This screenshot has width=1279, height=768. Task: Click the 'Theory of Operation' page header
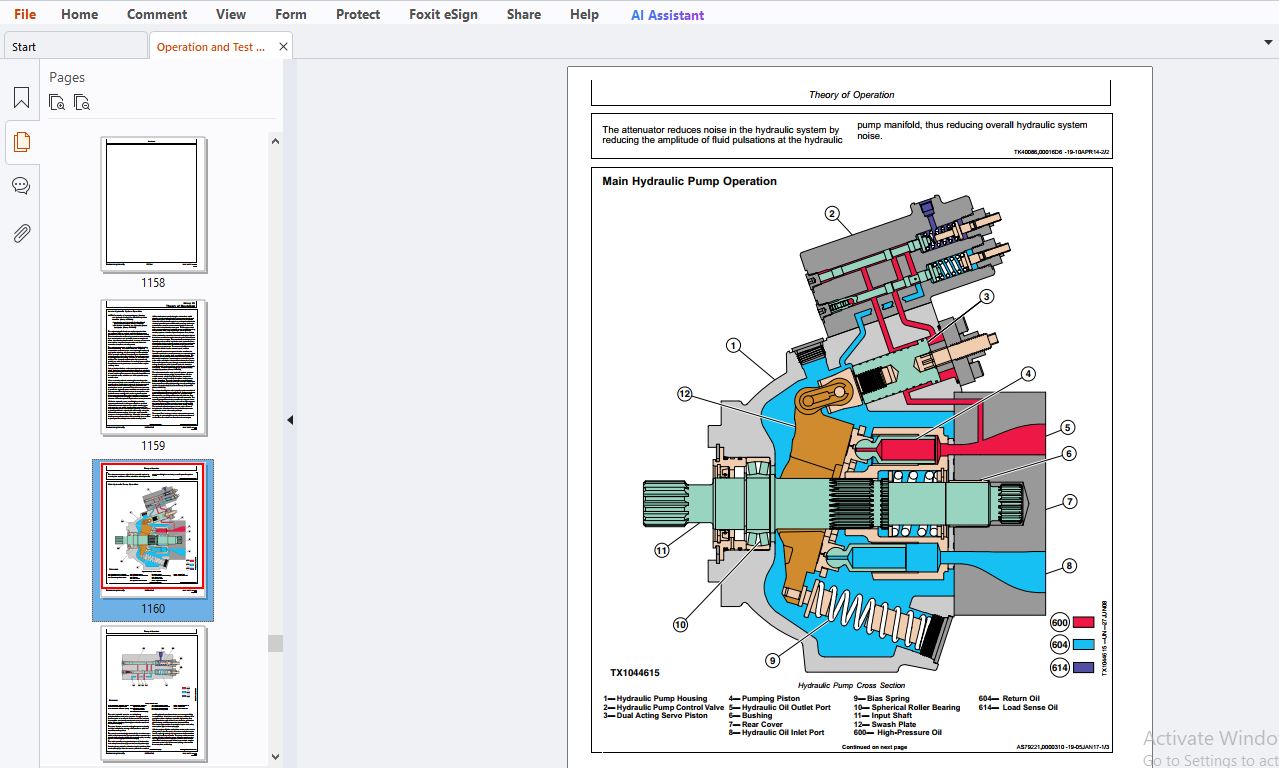(x=851, y=95)
